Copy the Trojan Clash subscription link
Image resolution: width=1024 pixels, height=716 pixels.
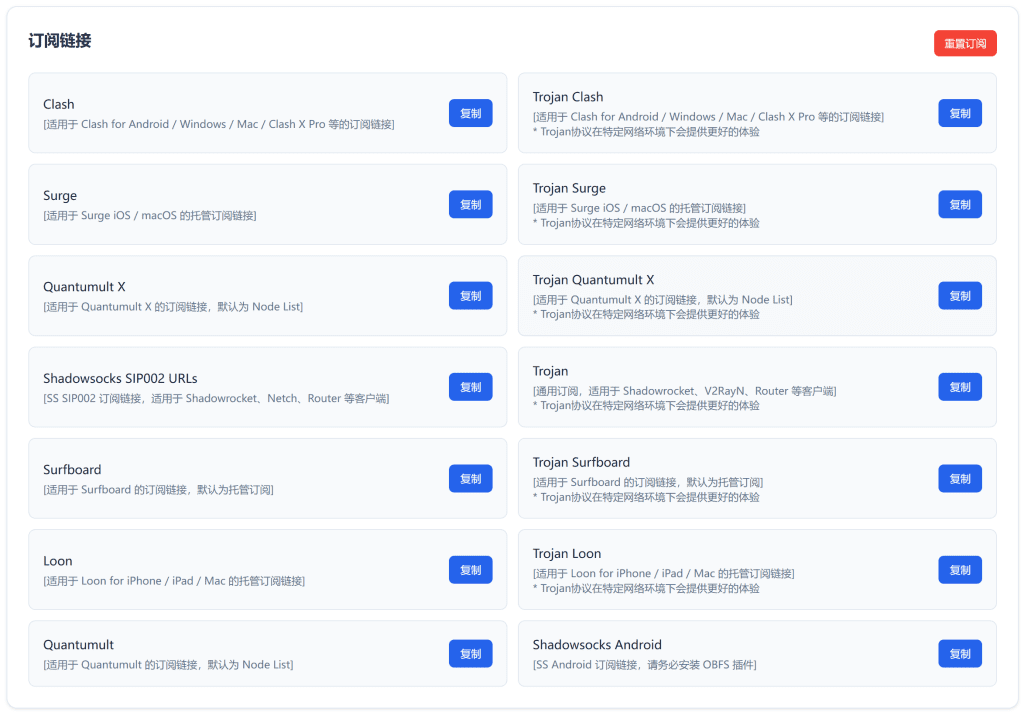(959, 113)
